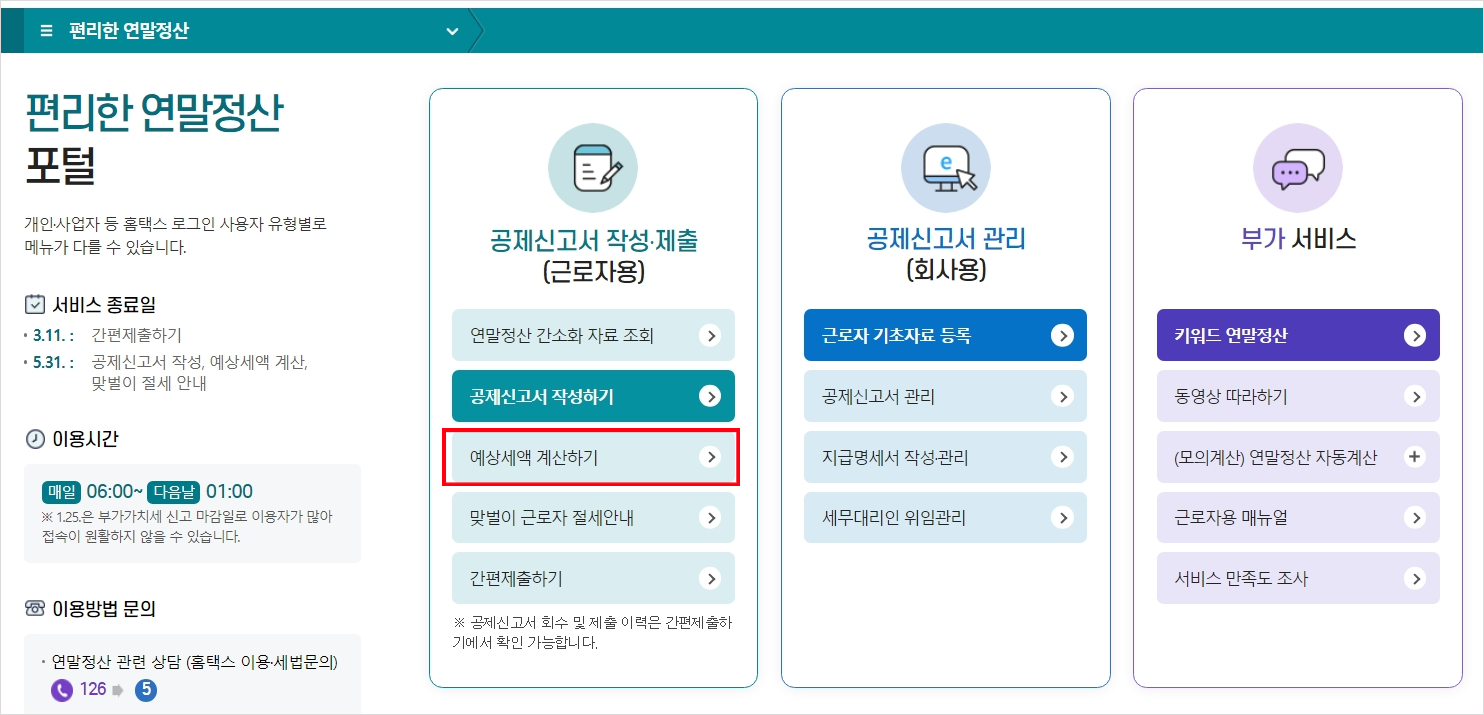Click arrow icon on 서비스 만족도 조사
1484x715 pixels.
coord(1414,579)
